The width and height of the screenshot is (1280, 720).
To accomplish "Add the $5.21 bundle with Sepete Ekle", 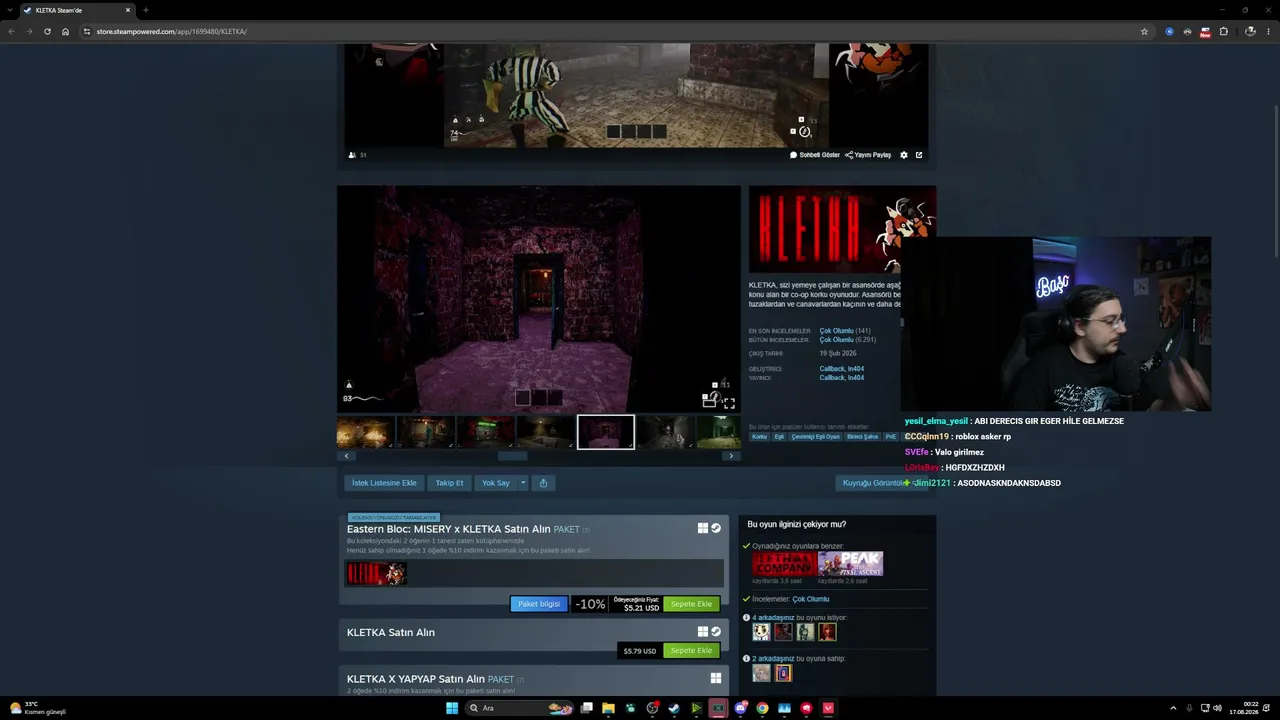I will tap(691, 604).
